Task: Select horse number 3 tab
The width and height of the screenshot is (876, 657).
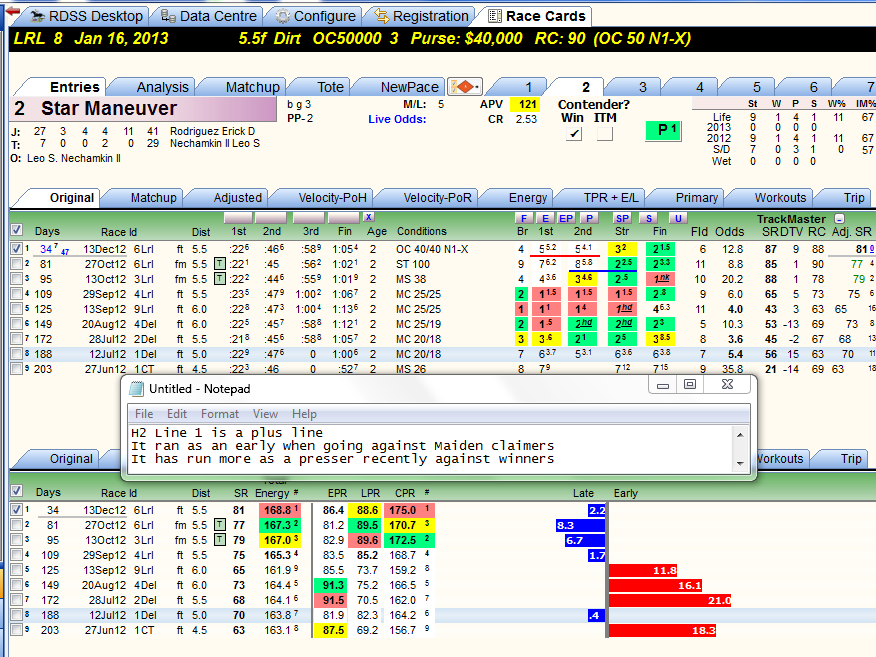Action: pyautogui.click(x=642, y=87)
